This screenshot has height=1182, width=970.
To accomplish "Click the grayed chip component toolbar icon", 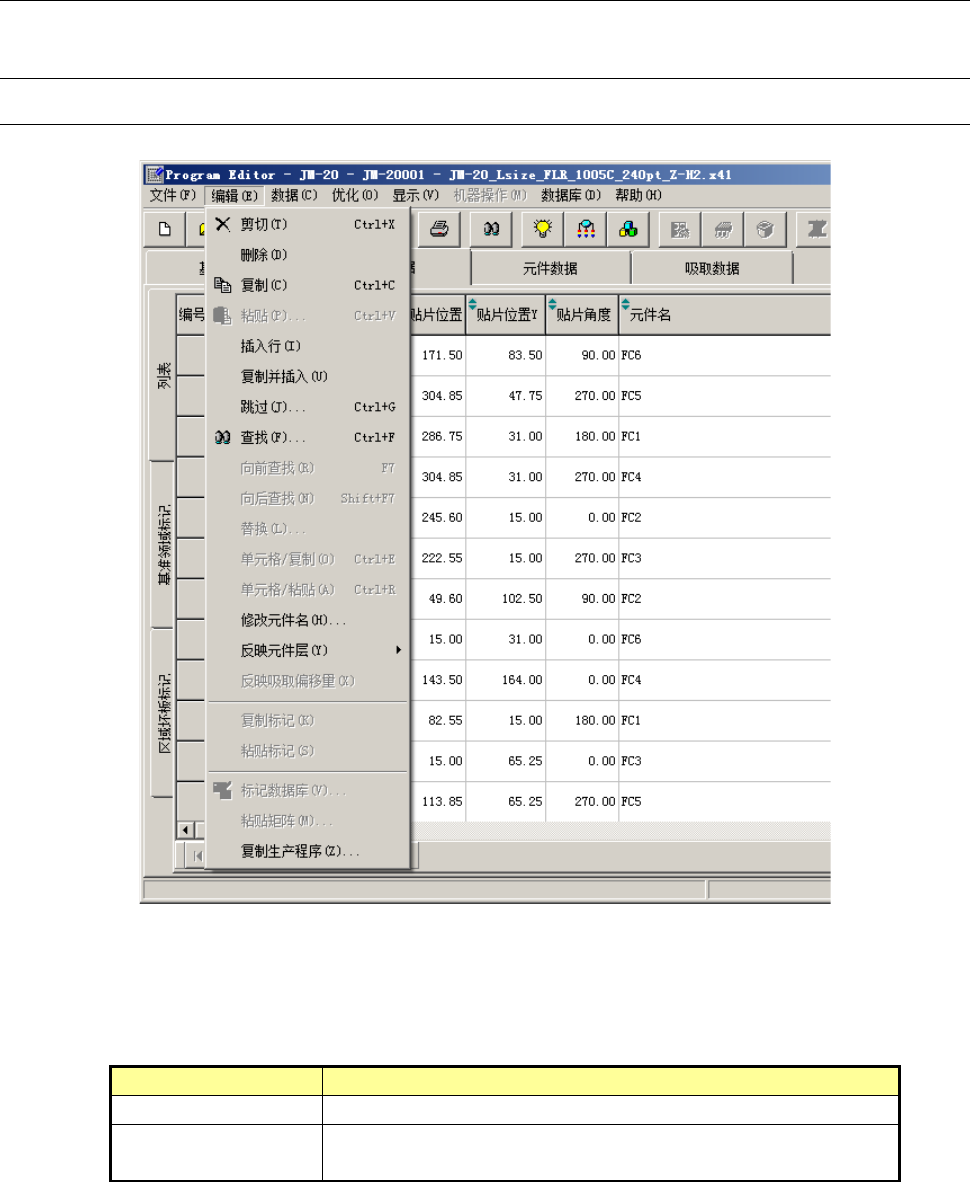I will point(723,229).
